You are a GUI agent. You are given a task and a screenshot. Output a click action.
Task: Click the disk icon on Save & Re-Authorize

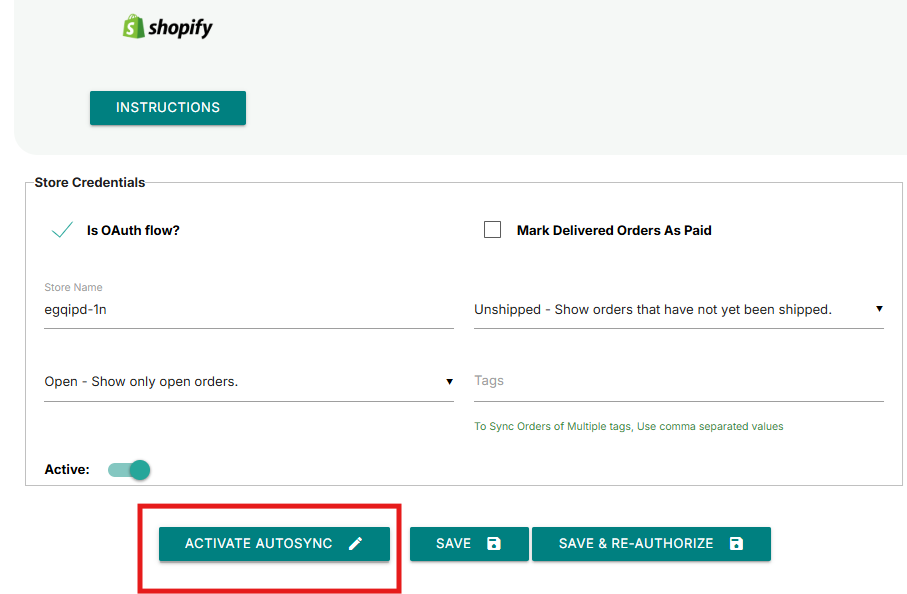click(x=736, y=544)
